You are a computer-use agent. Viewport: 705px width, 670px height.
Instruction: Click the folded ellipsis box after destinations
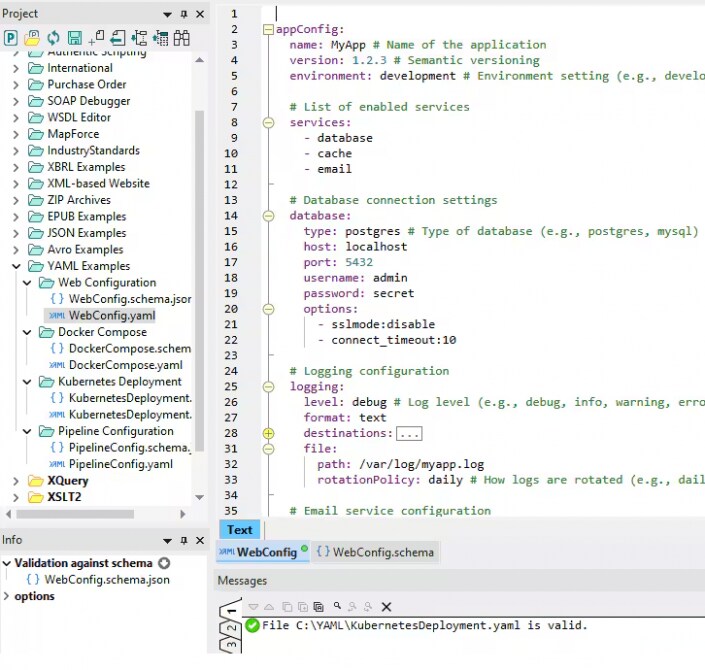point(409,433)
